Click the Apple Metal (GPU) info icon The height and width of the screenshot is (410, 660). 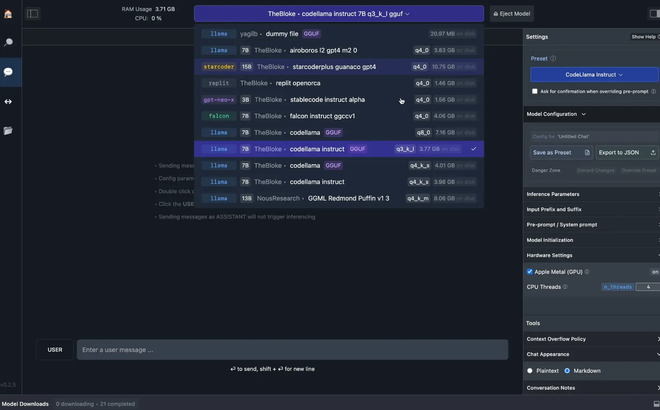click(x=587, y=272)
